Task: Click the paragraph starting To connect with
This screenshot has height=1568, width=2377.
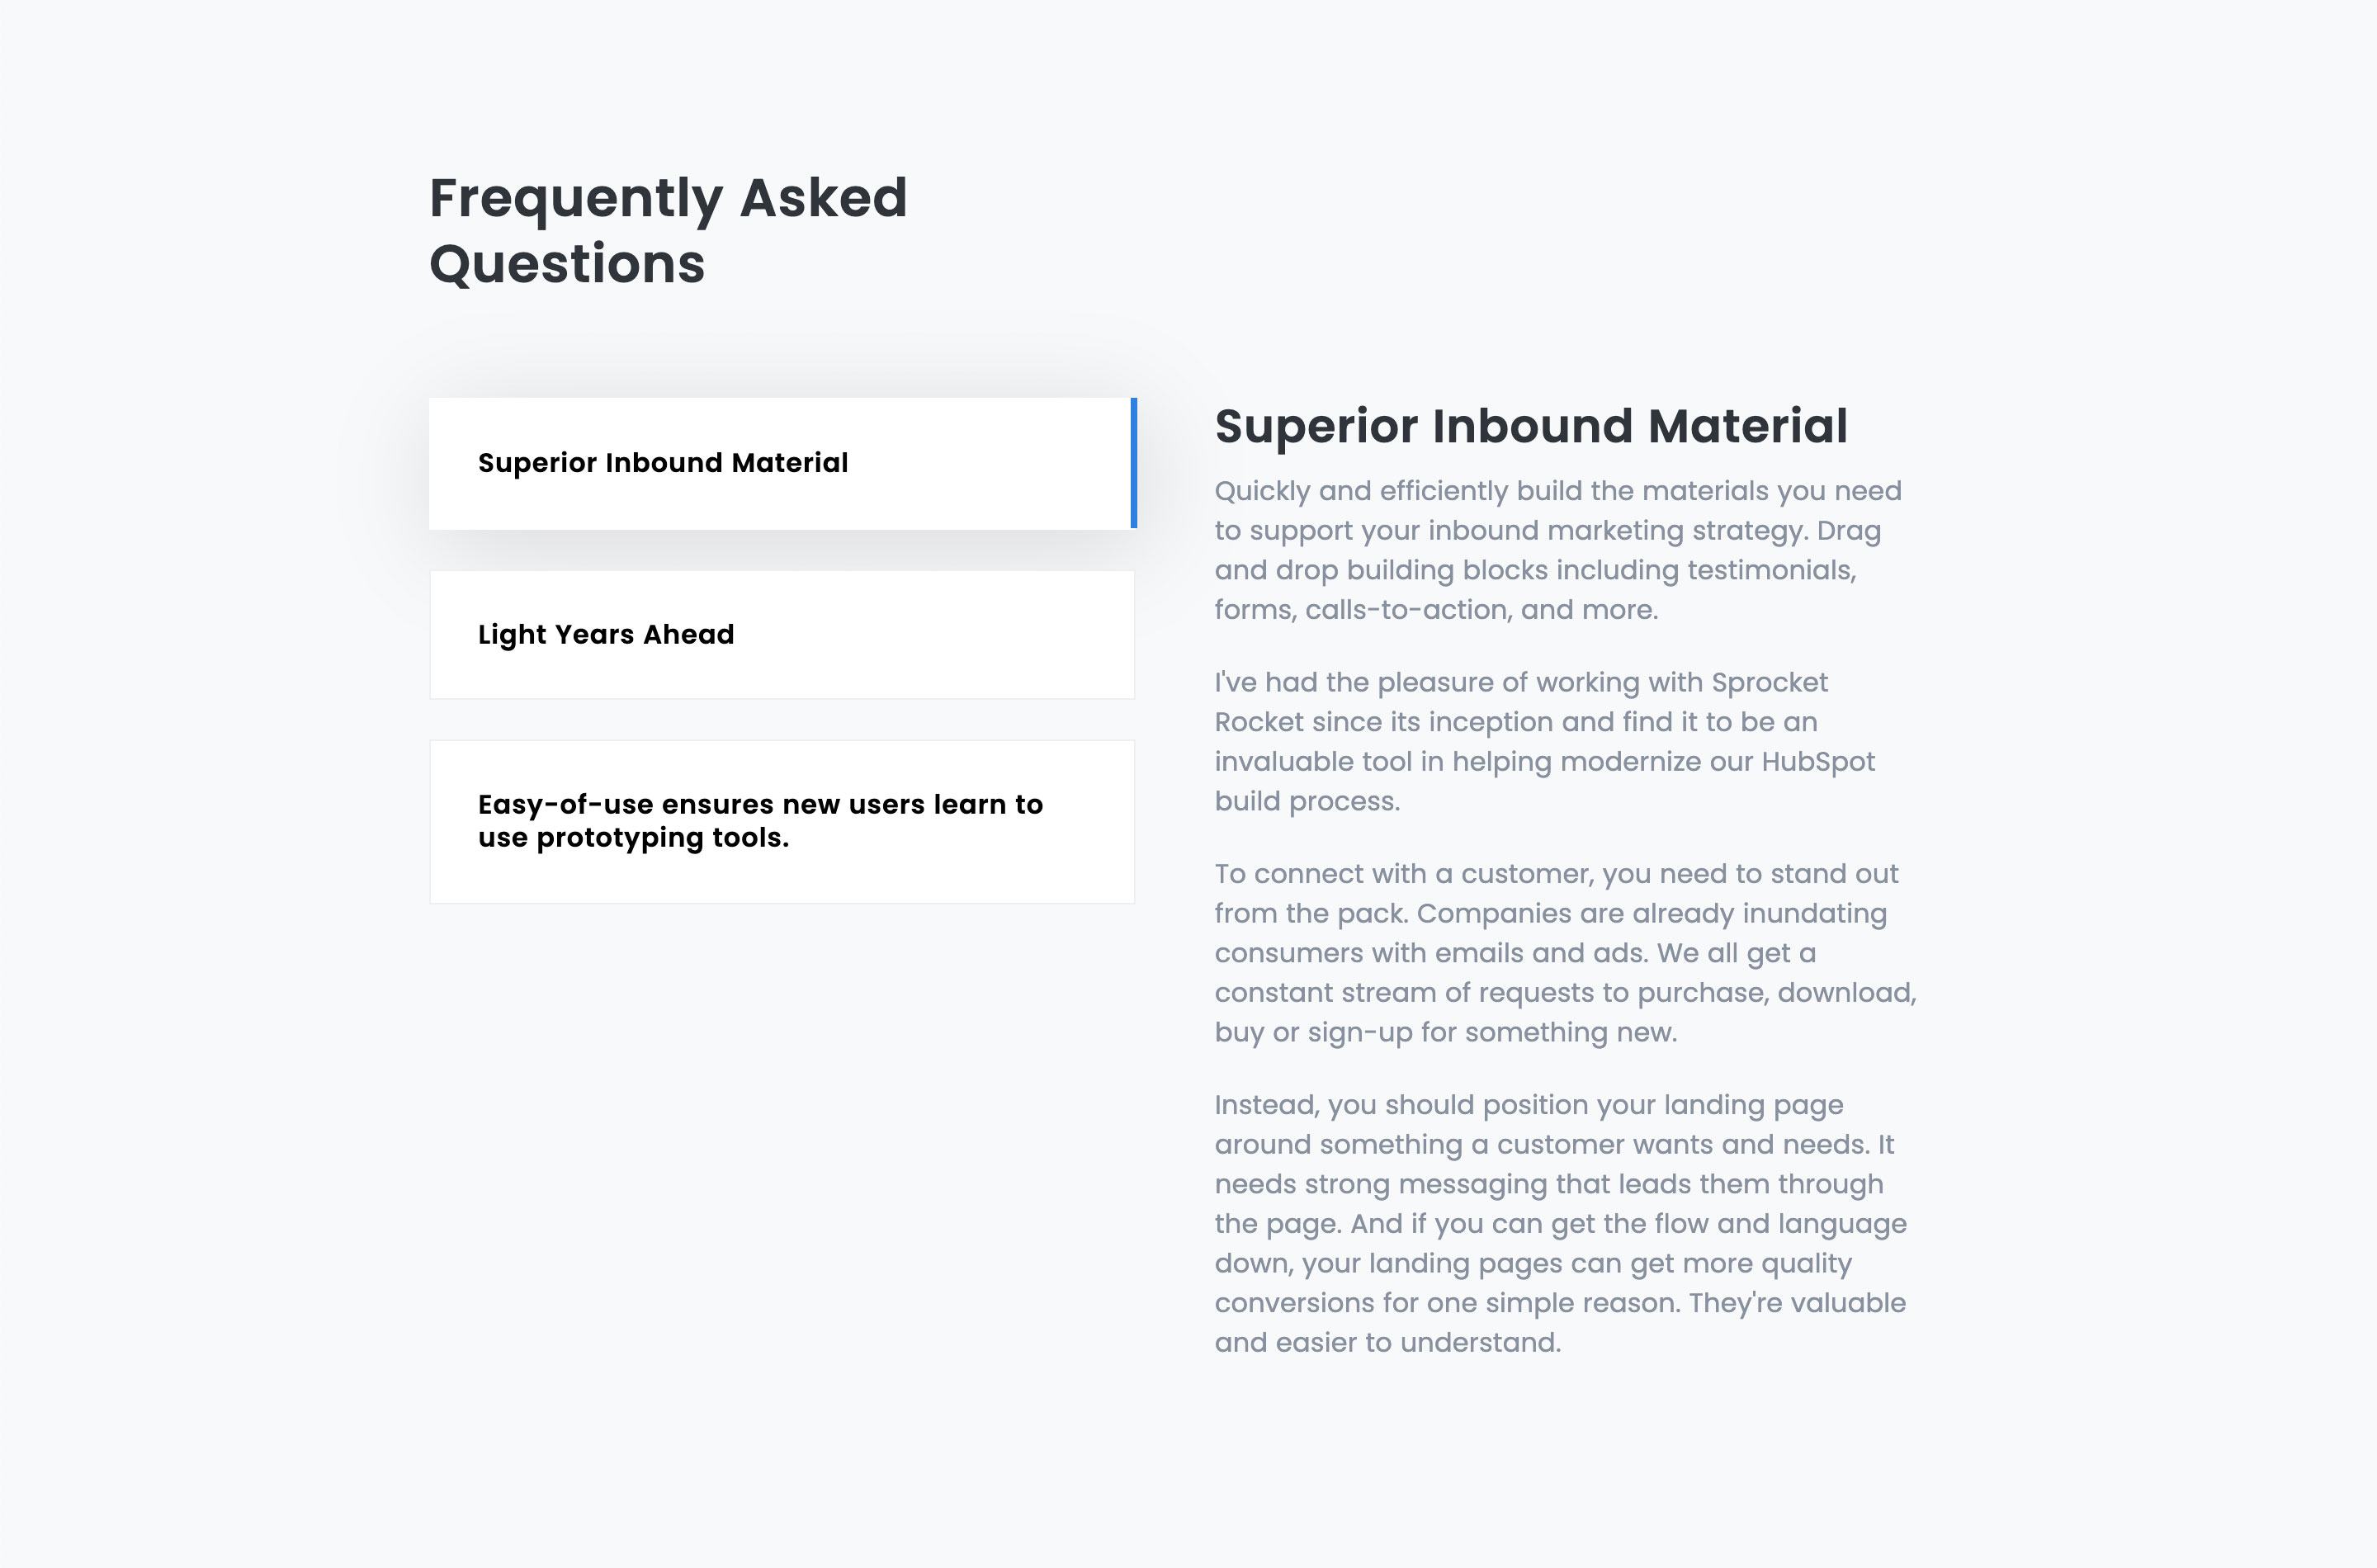Action: point(1566,953)
